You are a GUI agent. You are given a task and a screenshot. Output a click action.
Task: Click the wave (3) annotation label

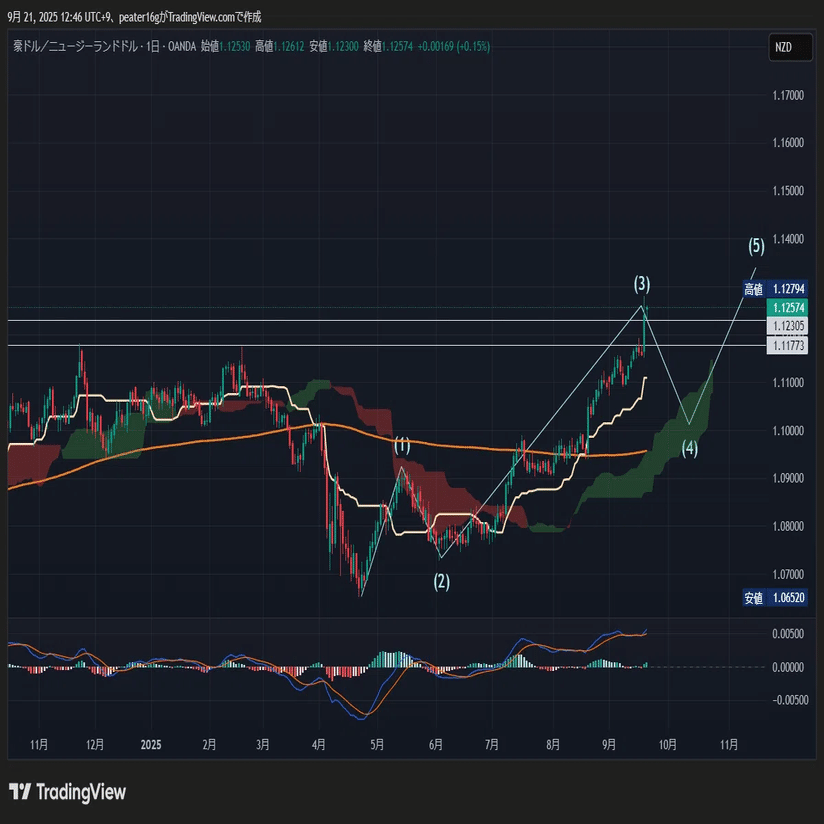click(644, 284)
